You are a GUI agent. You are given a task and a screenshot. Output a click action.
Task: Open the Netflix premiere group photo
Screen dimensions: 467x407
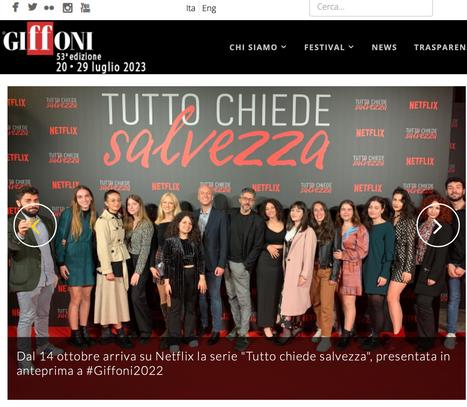click(237, 213)
